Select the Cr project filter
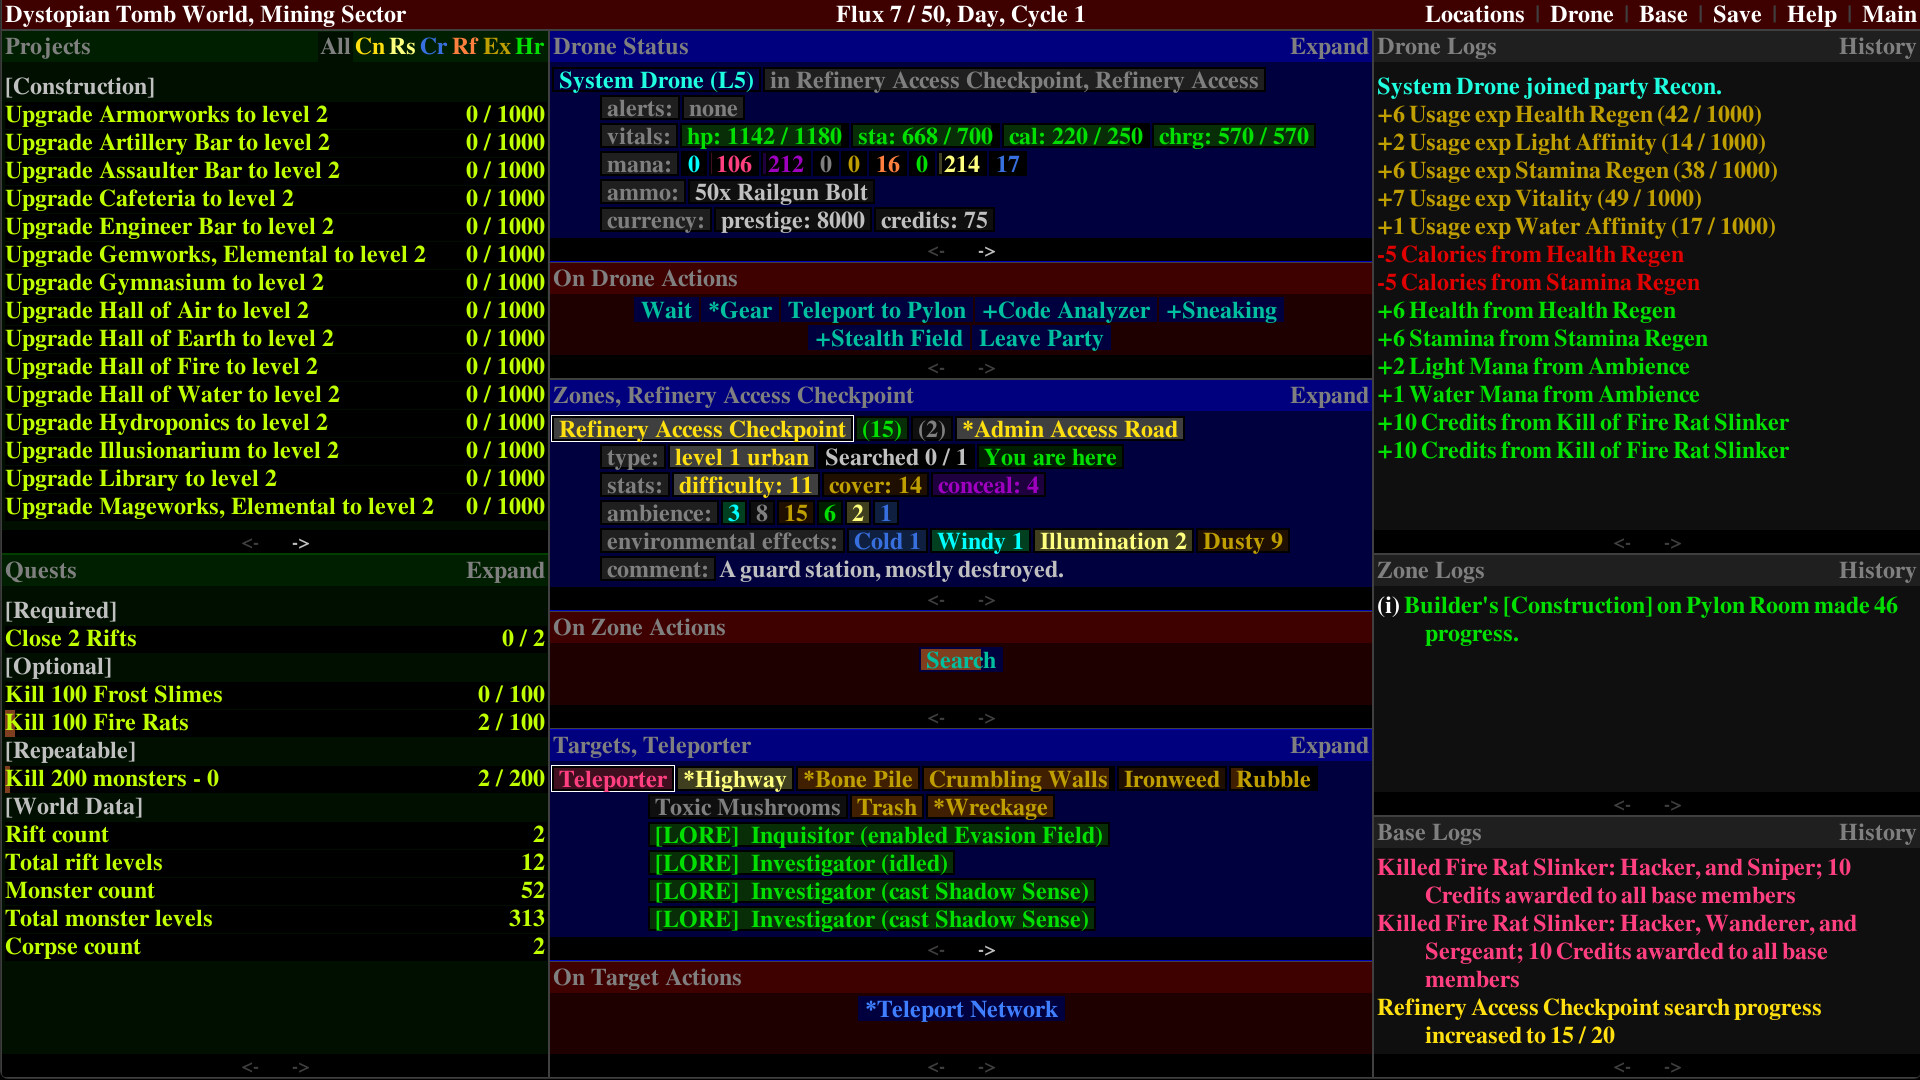Viewport: 1920px width, 1080px height. 433,46
